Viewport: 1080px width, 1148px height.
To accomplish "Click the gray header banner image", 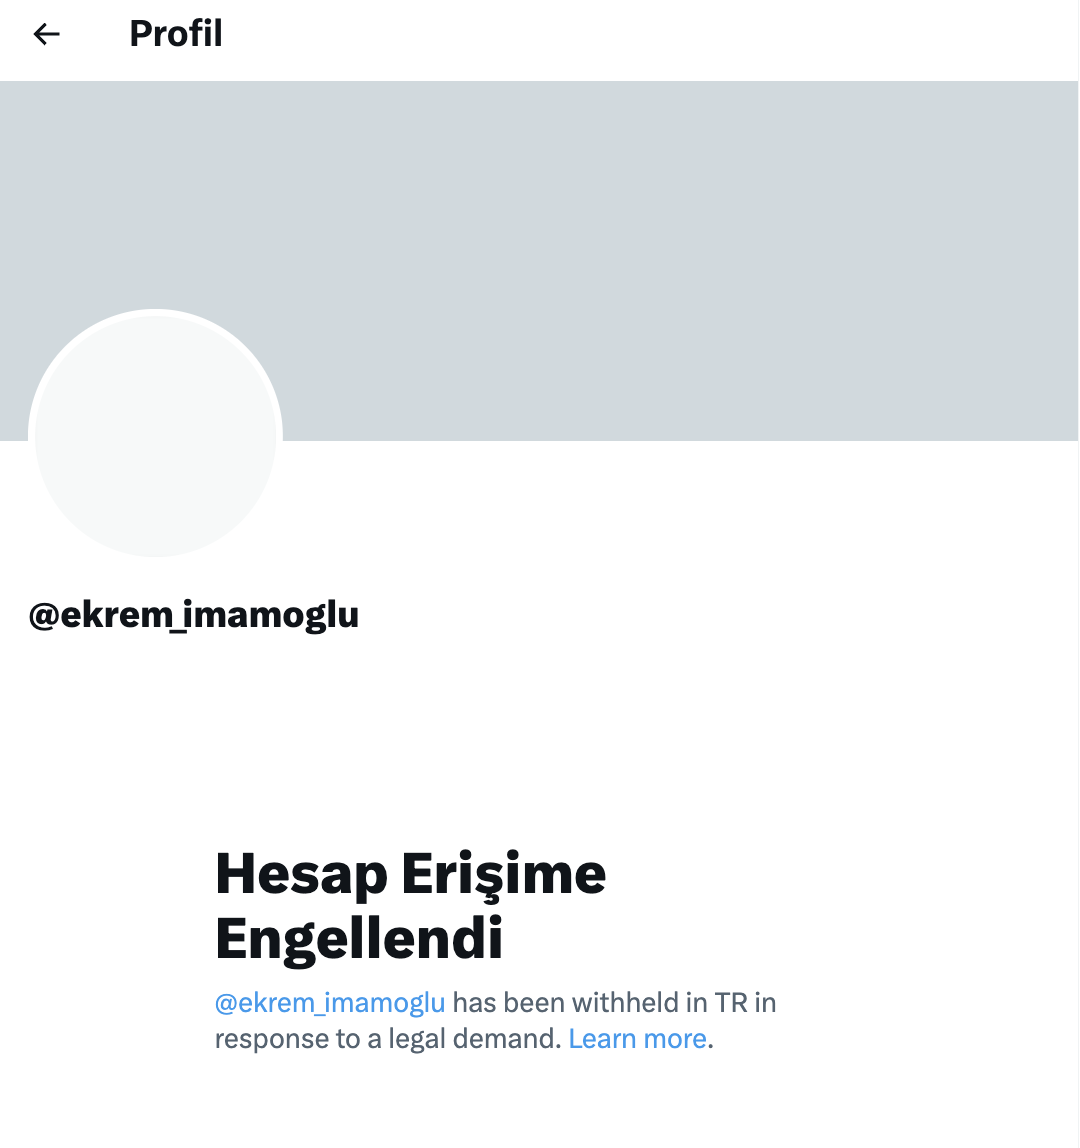I will (539, 261).
